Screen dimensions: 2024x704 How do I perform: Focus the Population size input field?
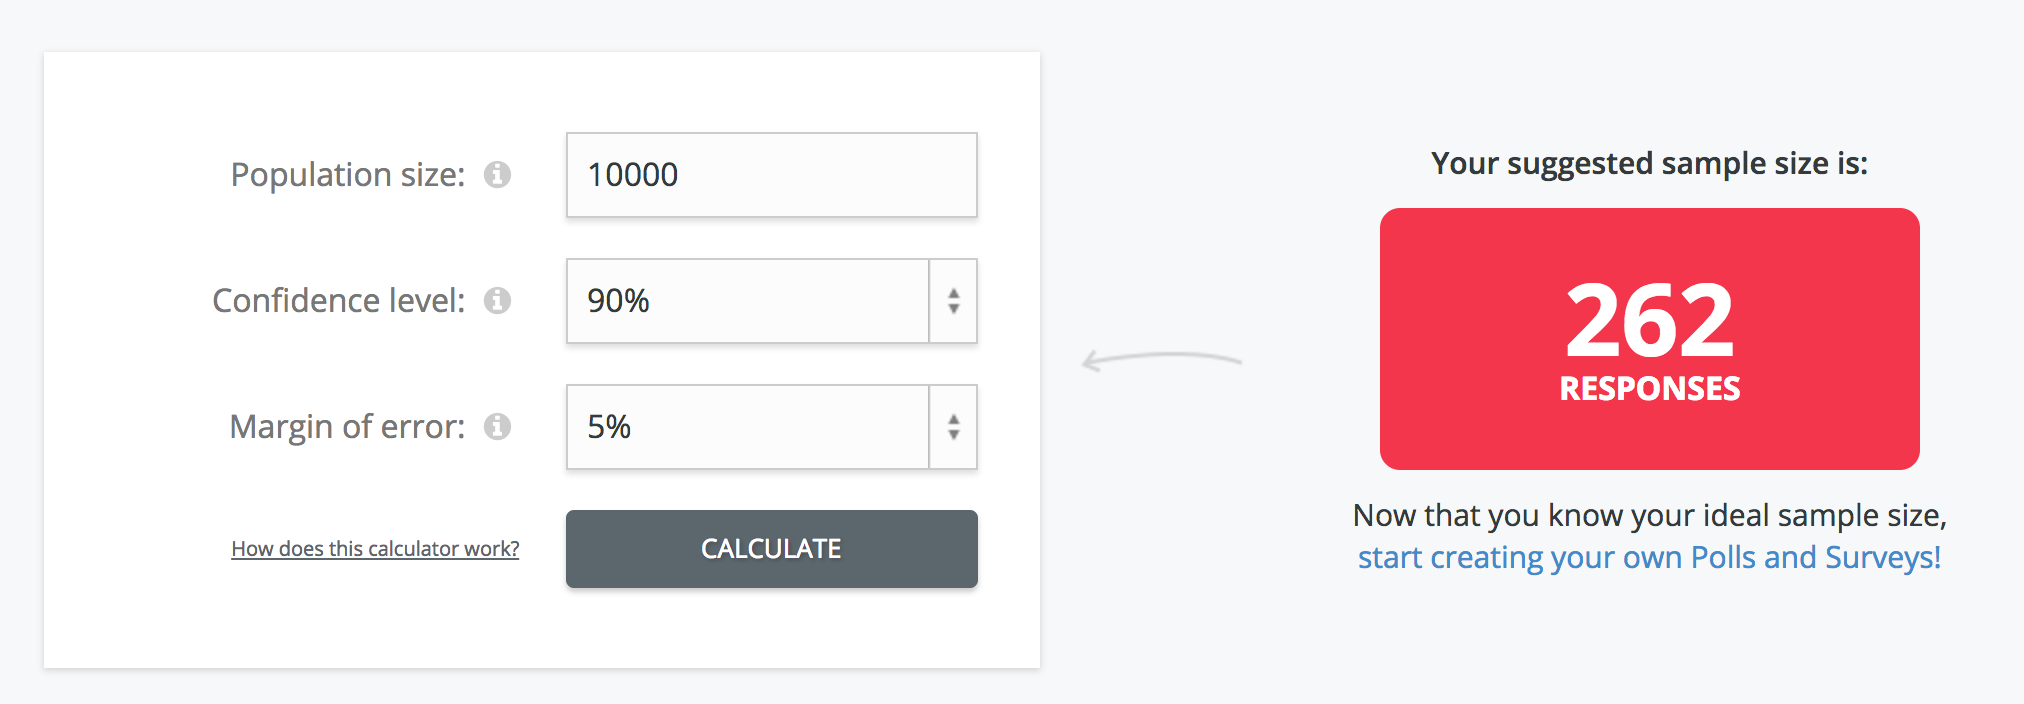click(771, 175)
